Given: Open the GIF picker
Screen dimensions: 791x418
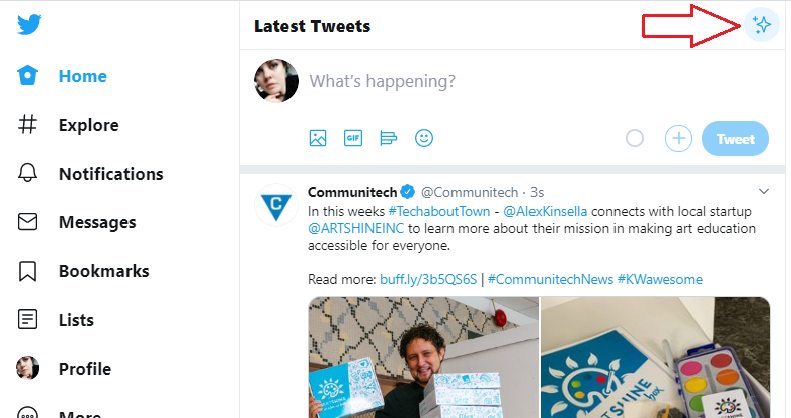Looking at the screenshot, I should (353, 139).
